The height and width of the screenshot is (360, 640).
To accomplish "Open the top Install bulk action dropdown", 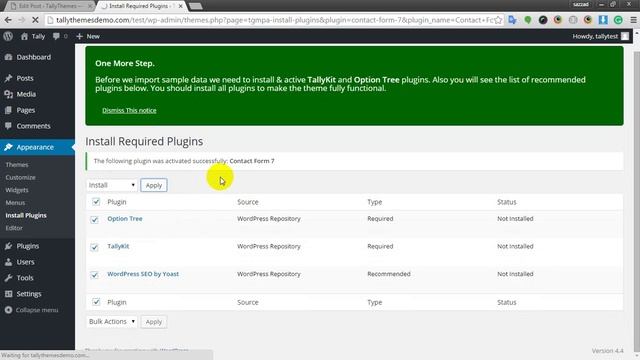I will tap(111, 185).
